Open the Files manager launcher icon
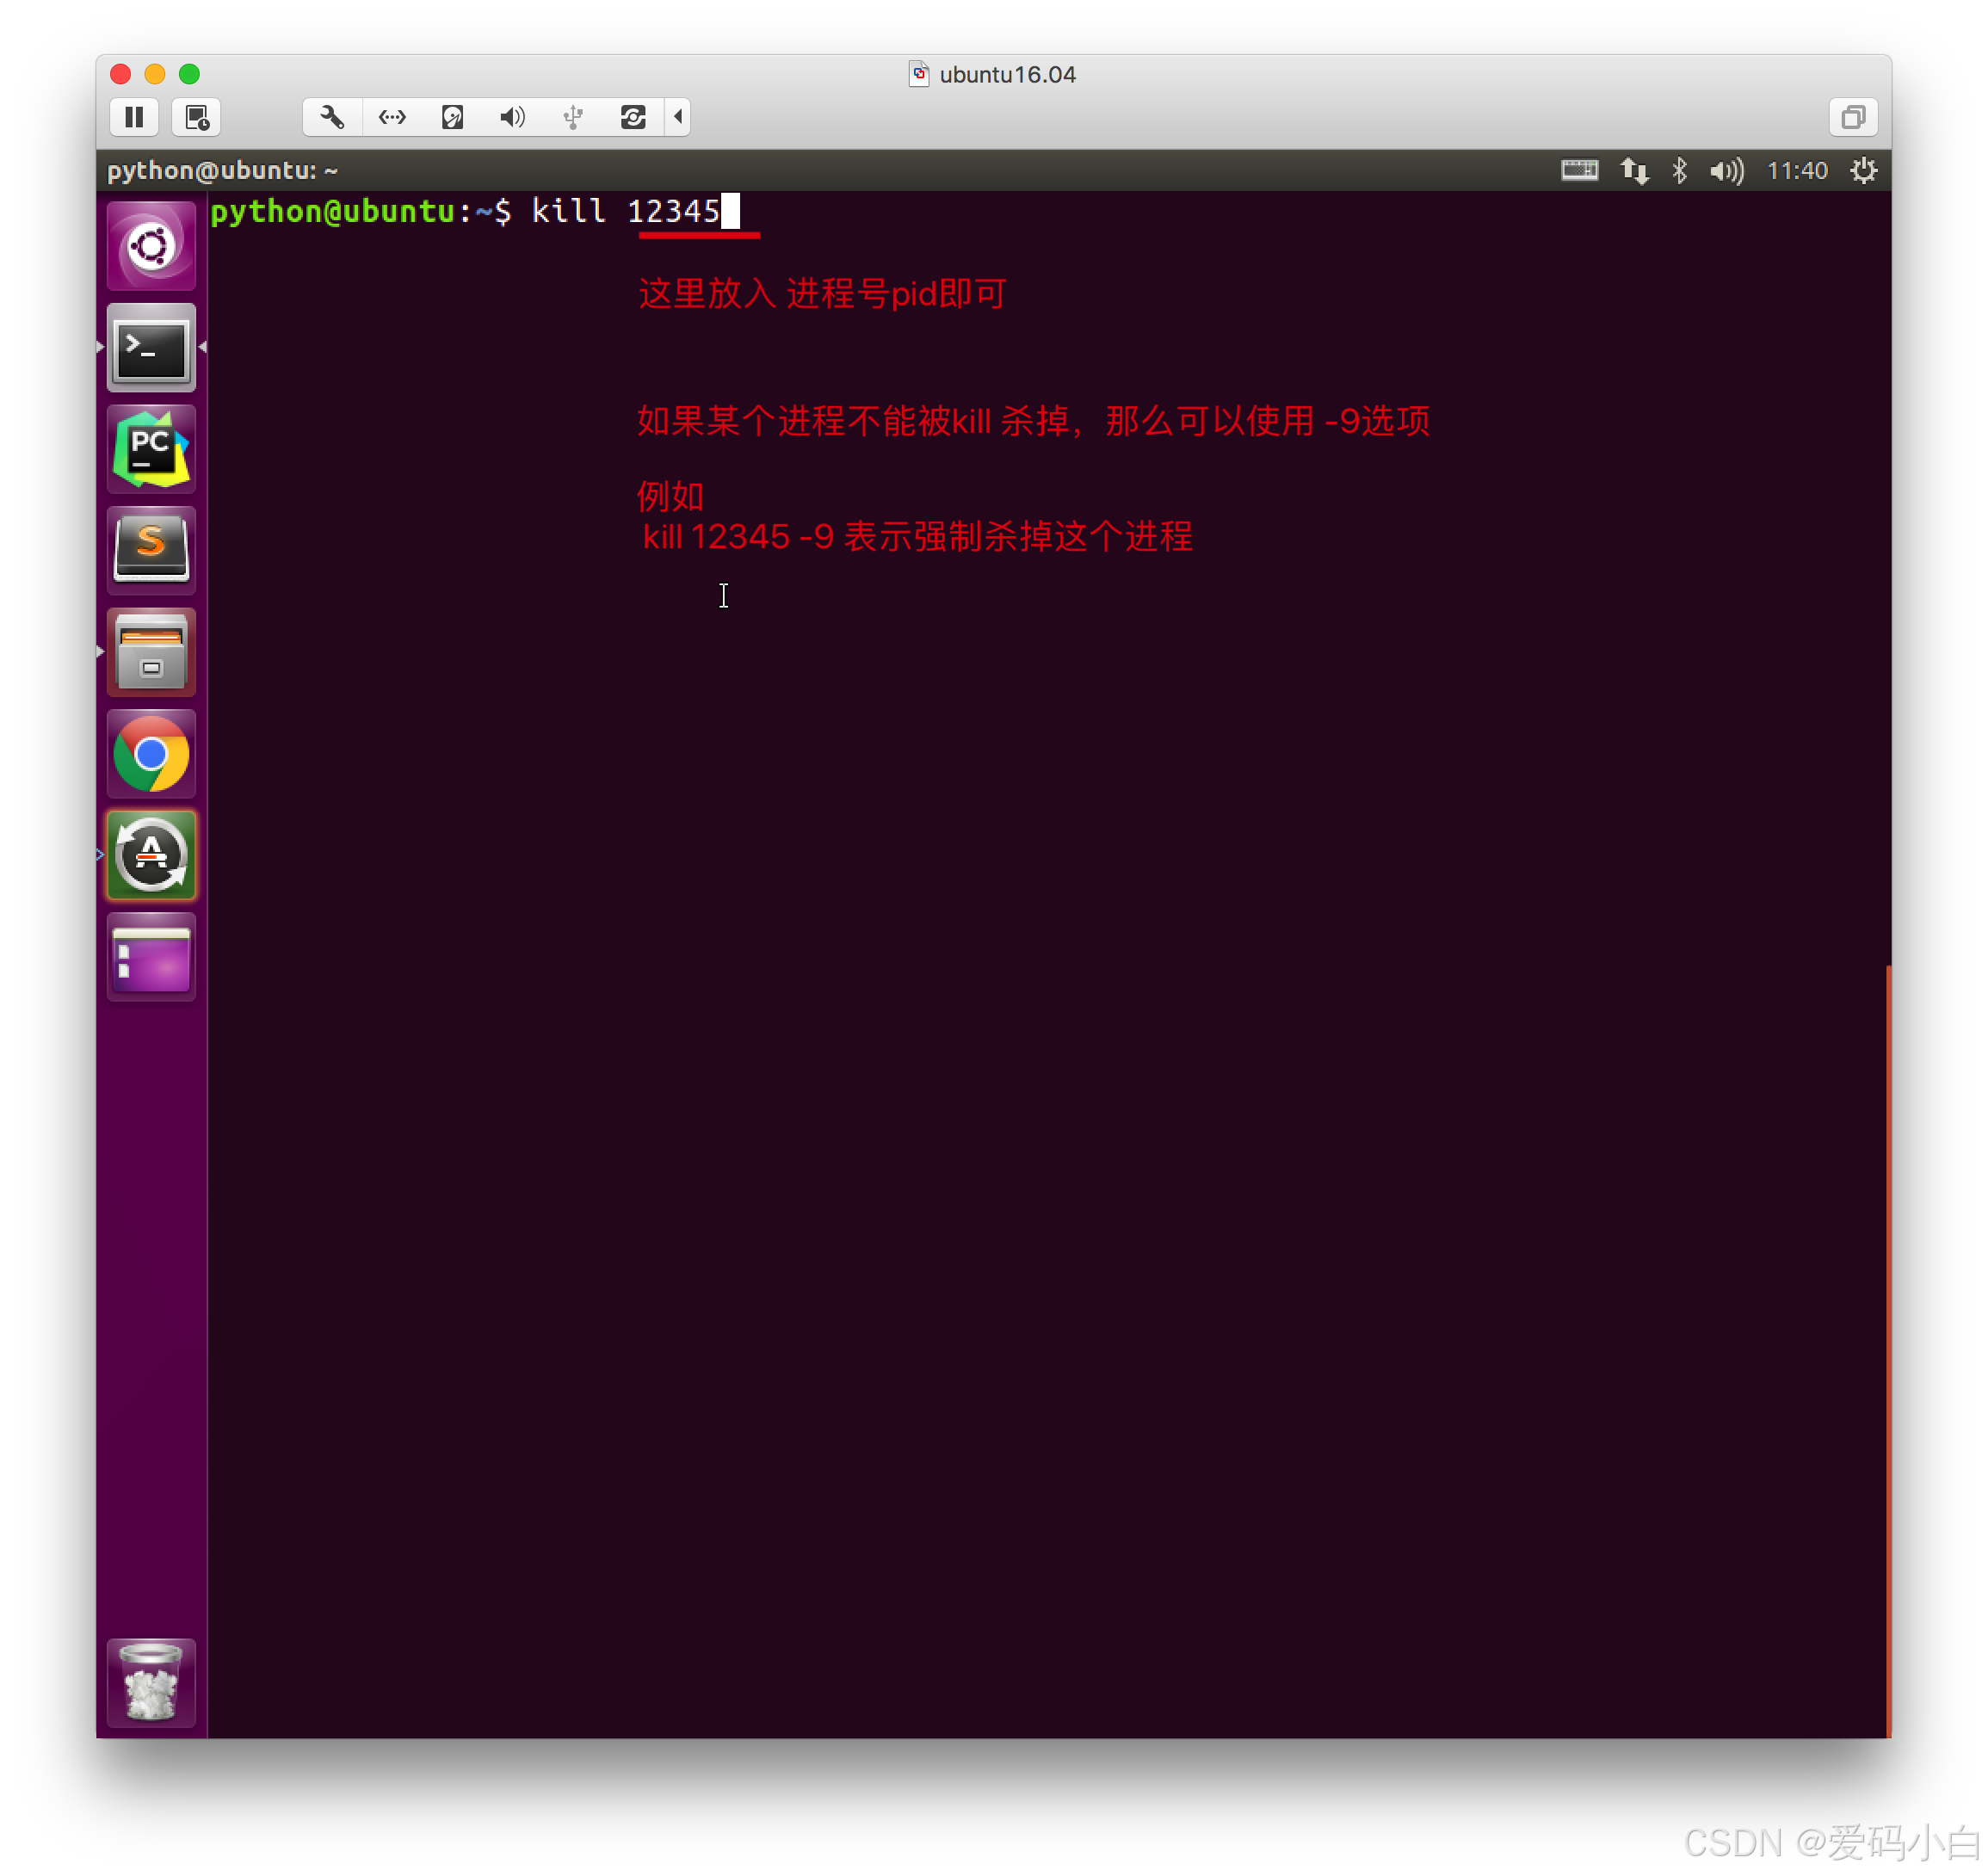 point(151,652)
